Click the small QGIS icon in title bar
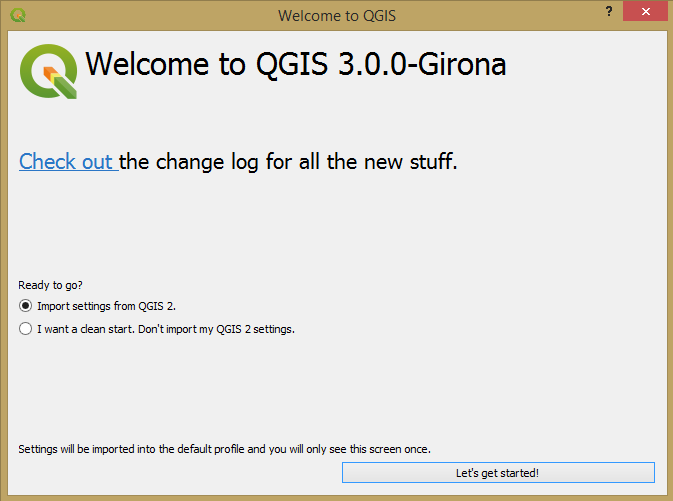673x501 pixels. coord(18,15)
